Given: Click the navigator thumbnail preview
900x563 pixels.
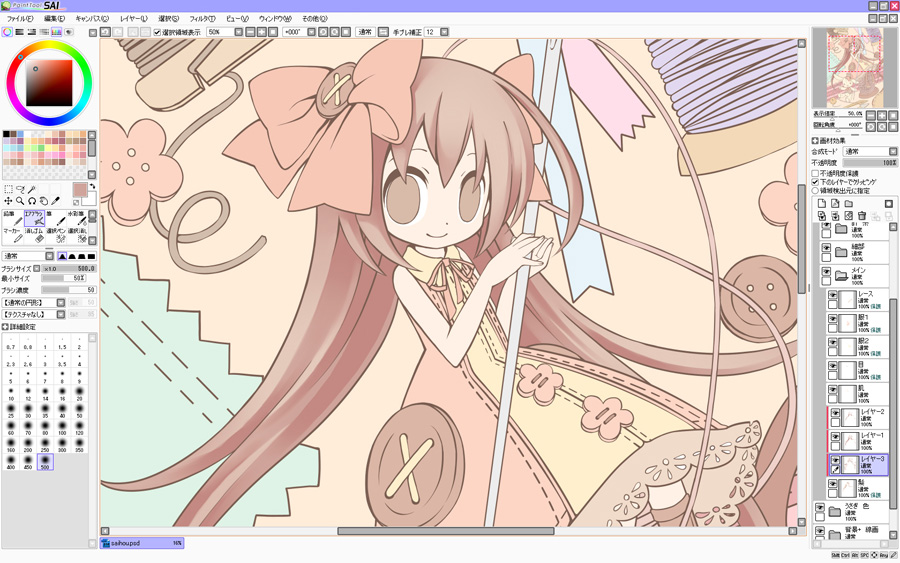Looking at the screenshot, I should point(855,68).
